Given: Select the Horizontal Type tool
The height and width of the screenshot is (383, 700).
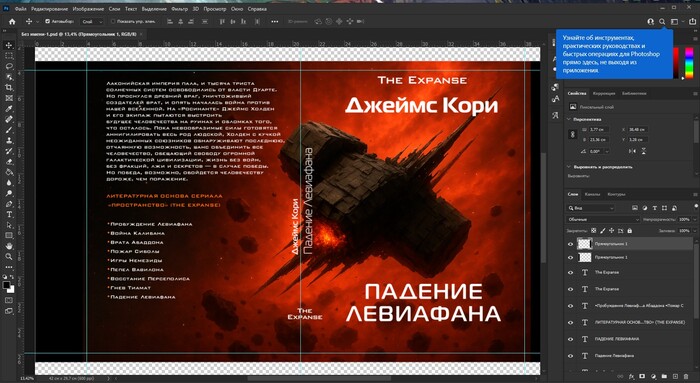Looking at the screenshot, I should coord(9,215).
